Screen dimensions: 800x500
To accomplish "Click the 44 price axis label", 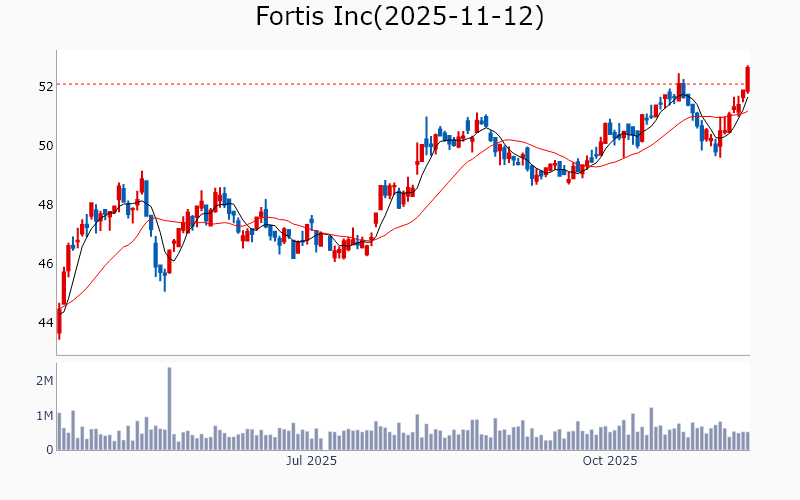I will pyautogui.click(x=45, y=323).
